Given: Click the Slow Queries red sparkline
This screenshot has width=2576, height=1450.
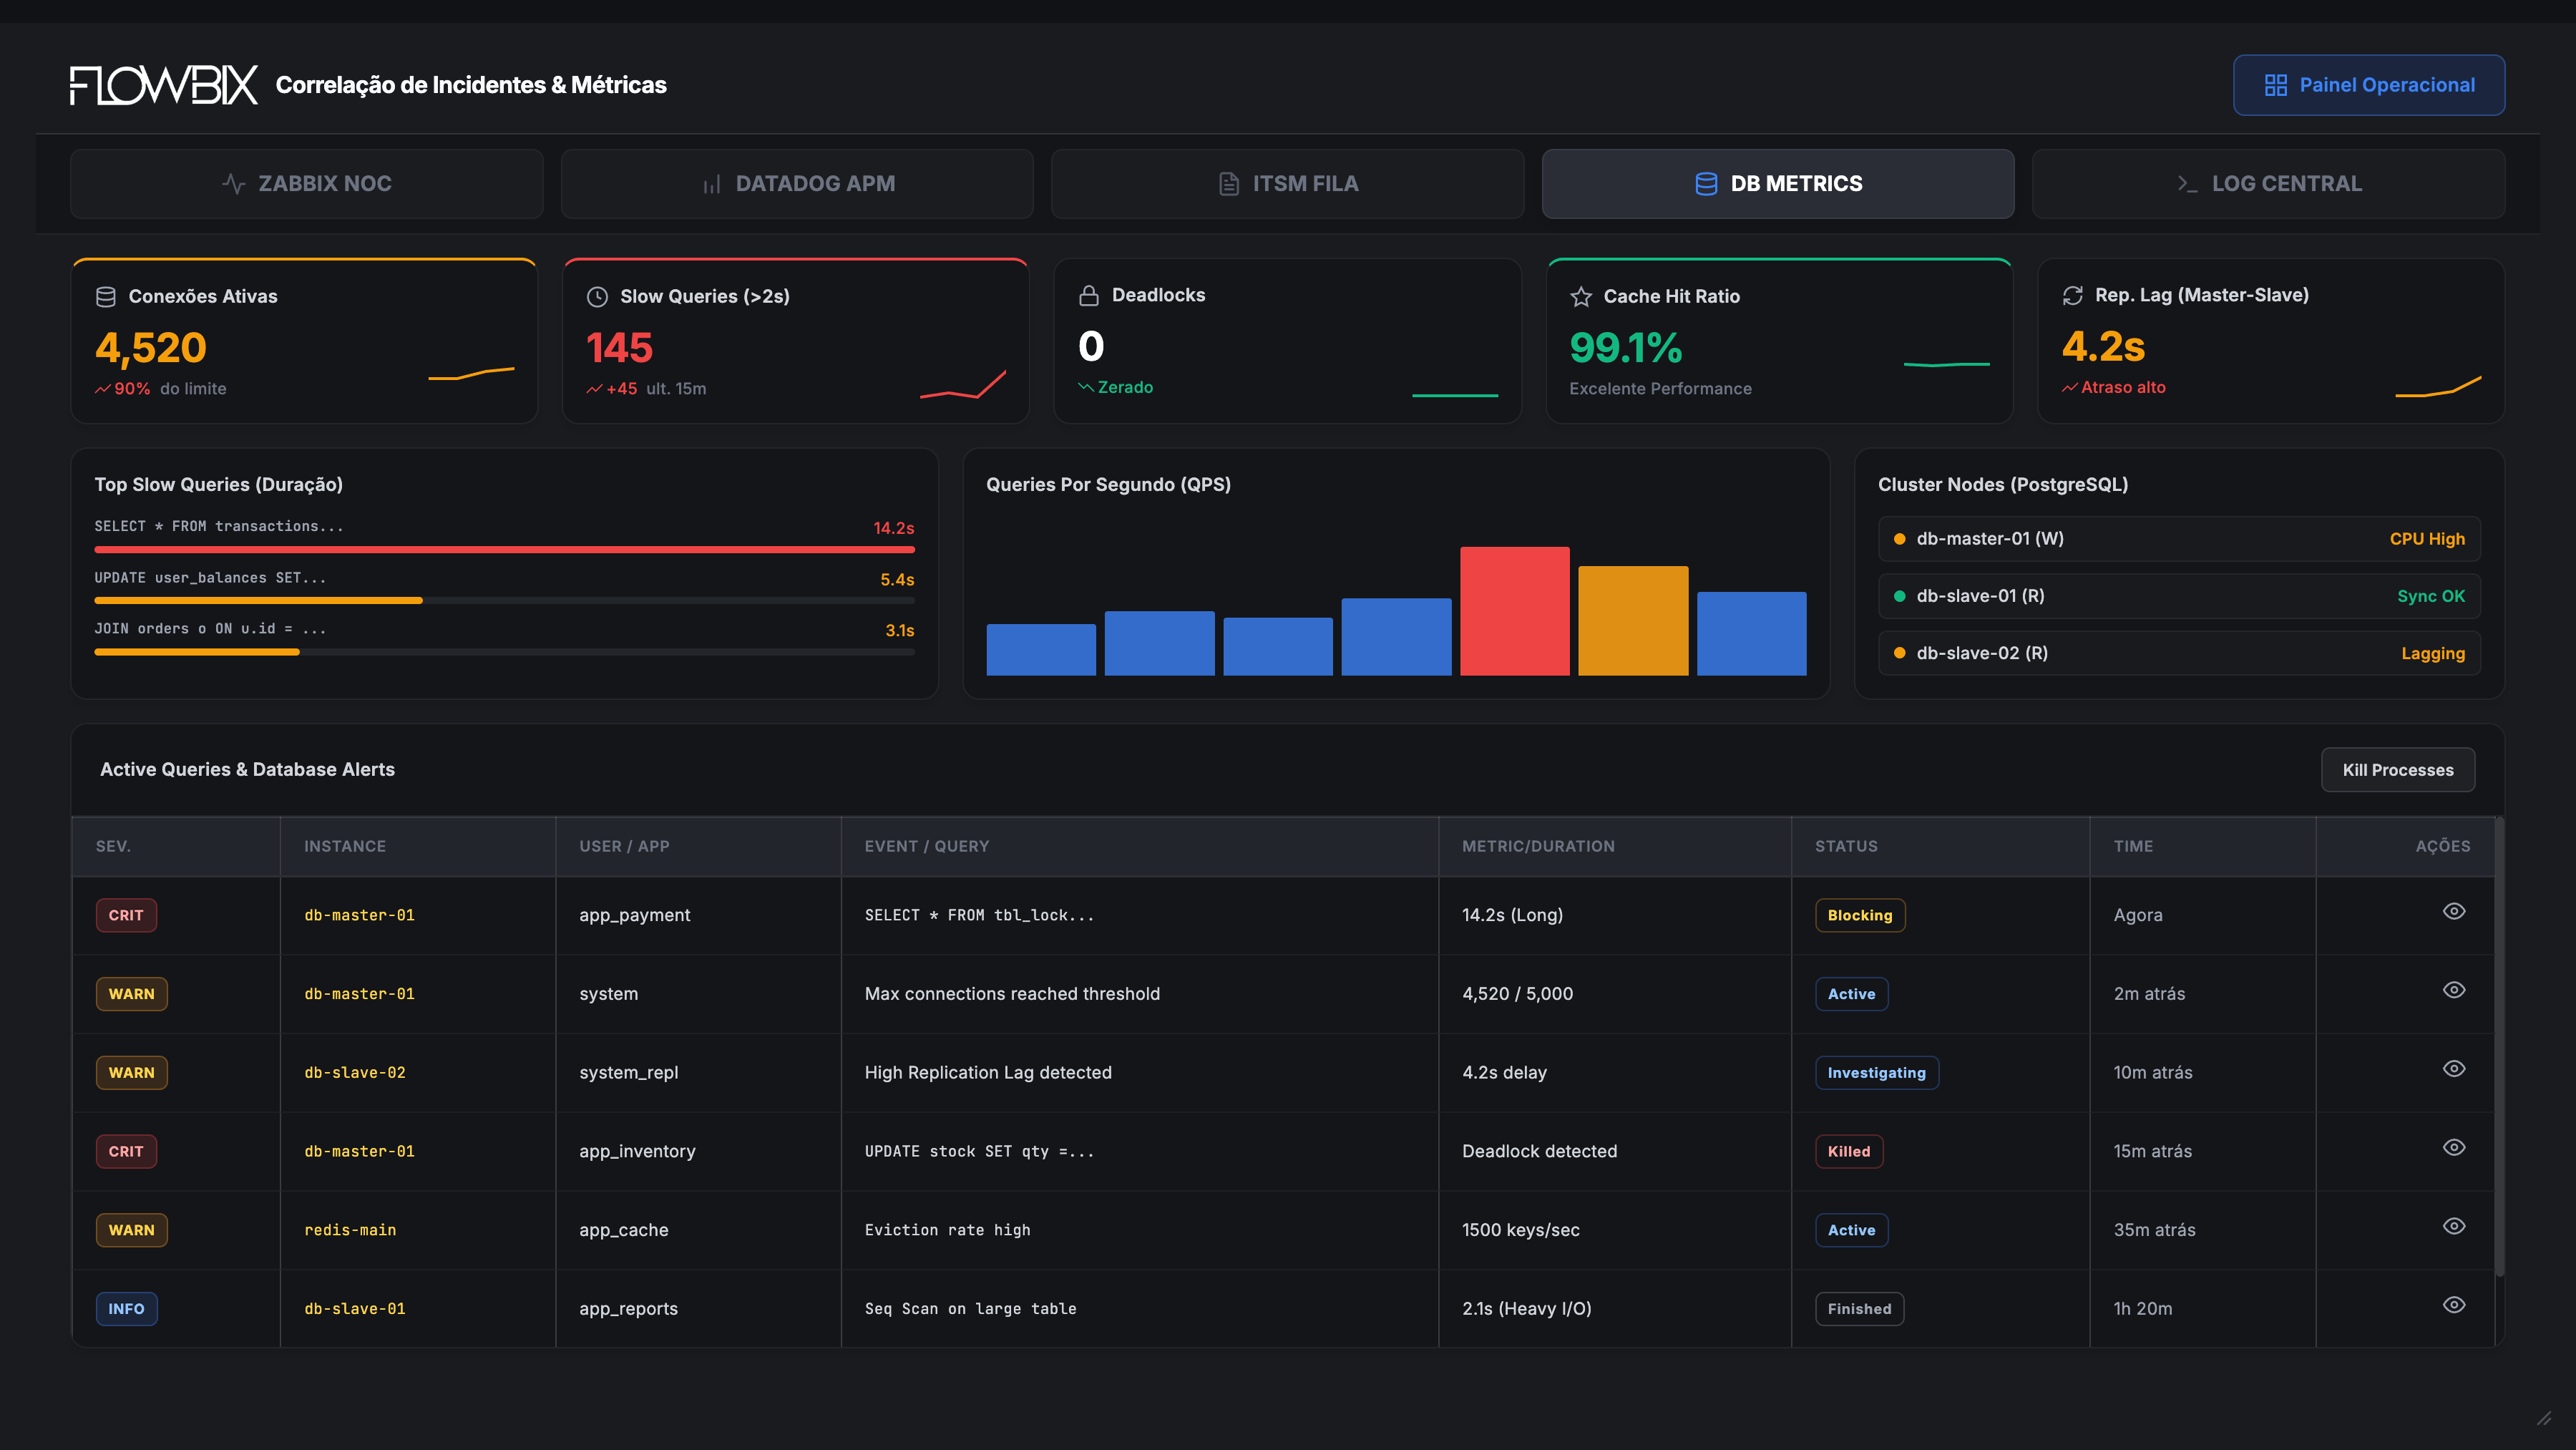Looking at the screenshot, I should click(963, 385).
